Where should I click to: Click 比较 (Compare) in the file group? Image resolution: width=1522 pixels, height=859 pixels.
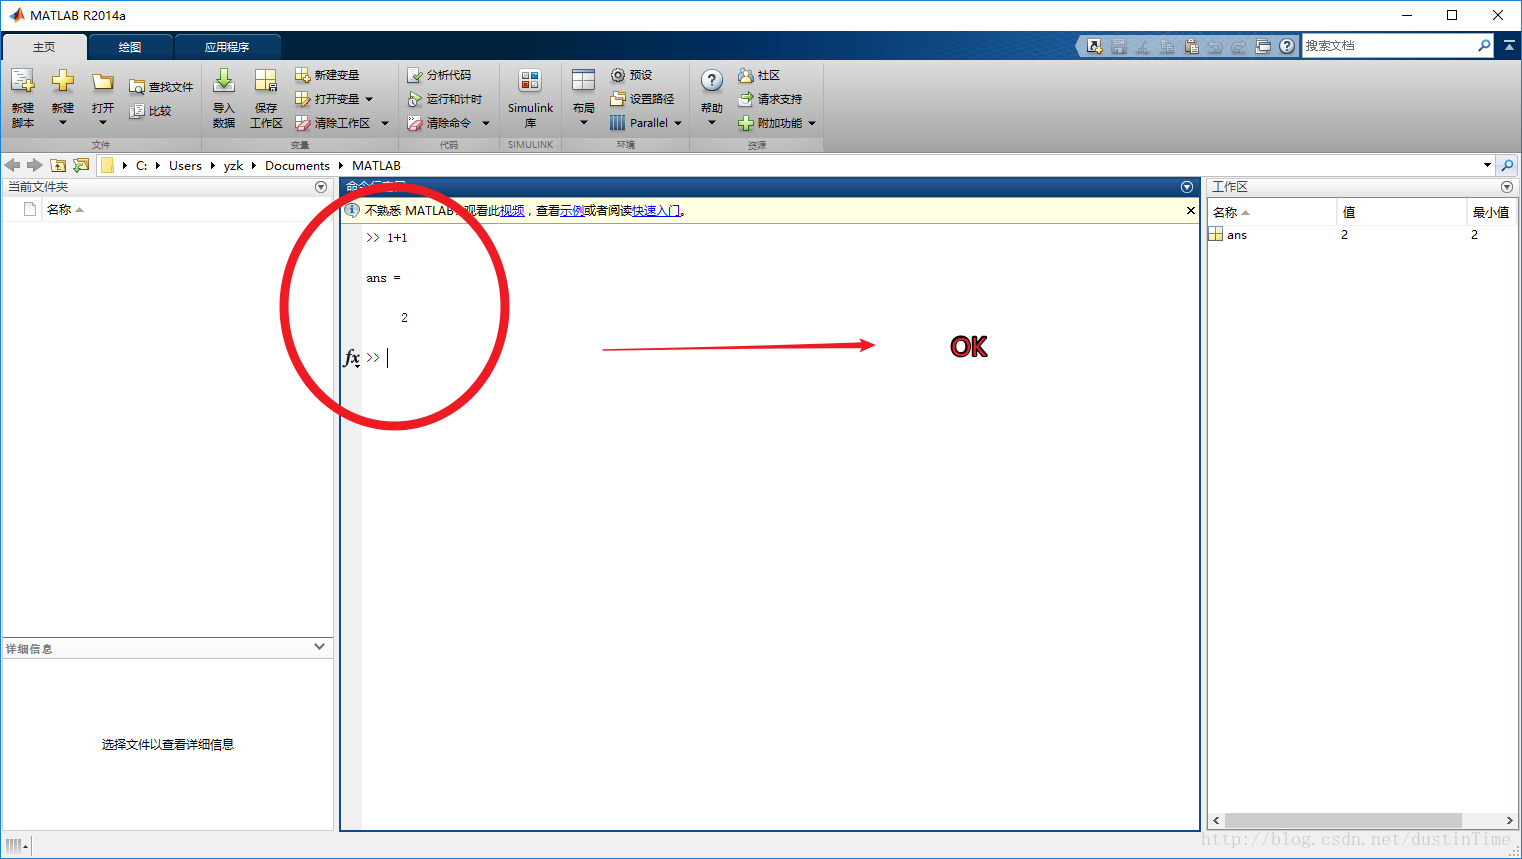(x=150, y=111)
